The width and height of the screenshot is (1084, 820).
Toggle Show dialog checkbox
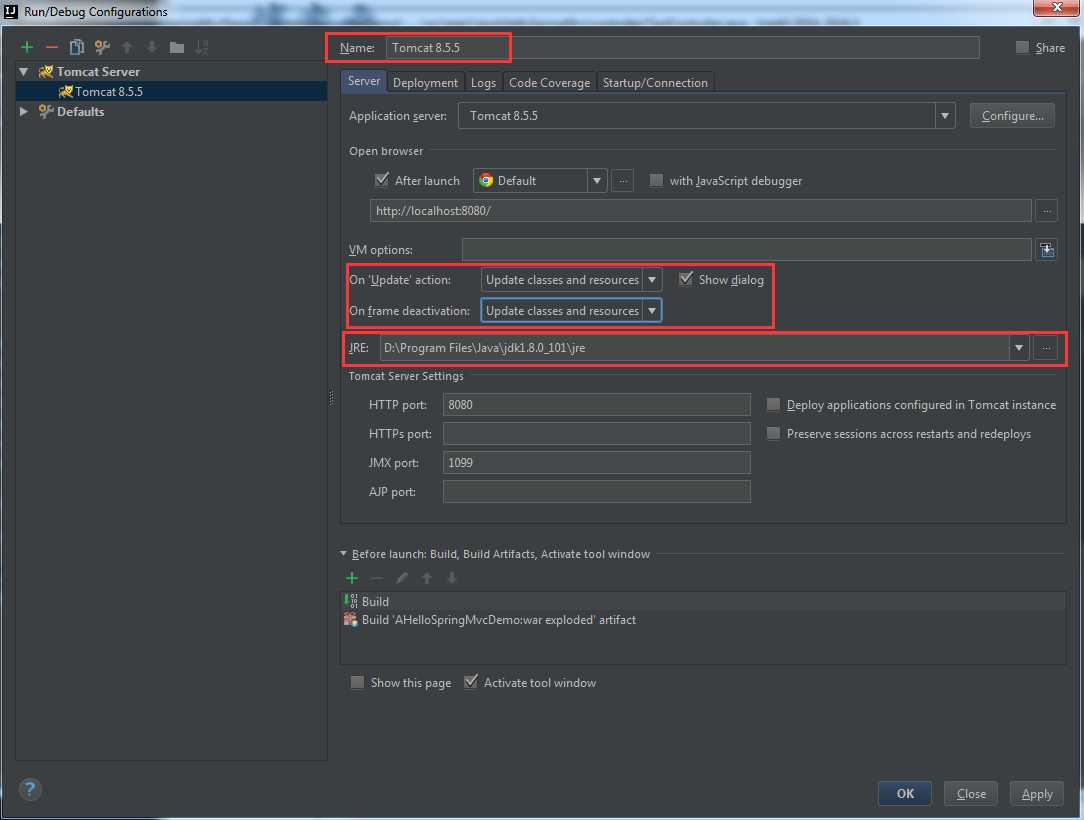(x=686, y=279)
